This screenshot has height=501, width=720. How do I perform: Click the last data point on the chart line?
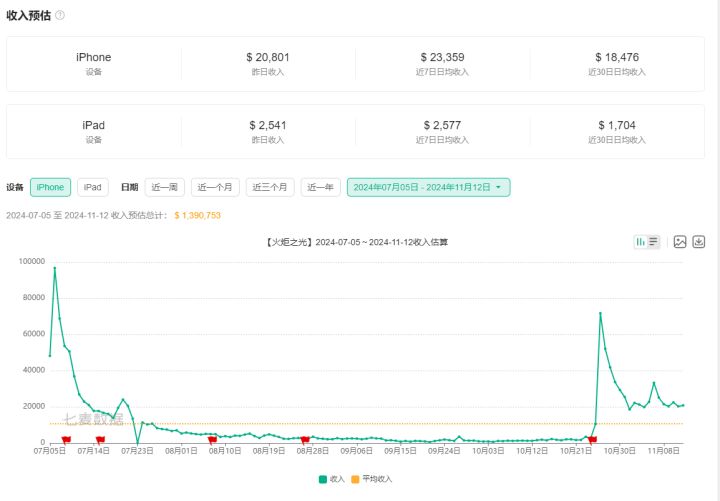point(683,405)
